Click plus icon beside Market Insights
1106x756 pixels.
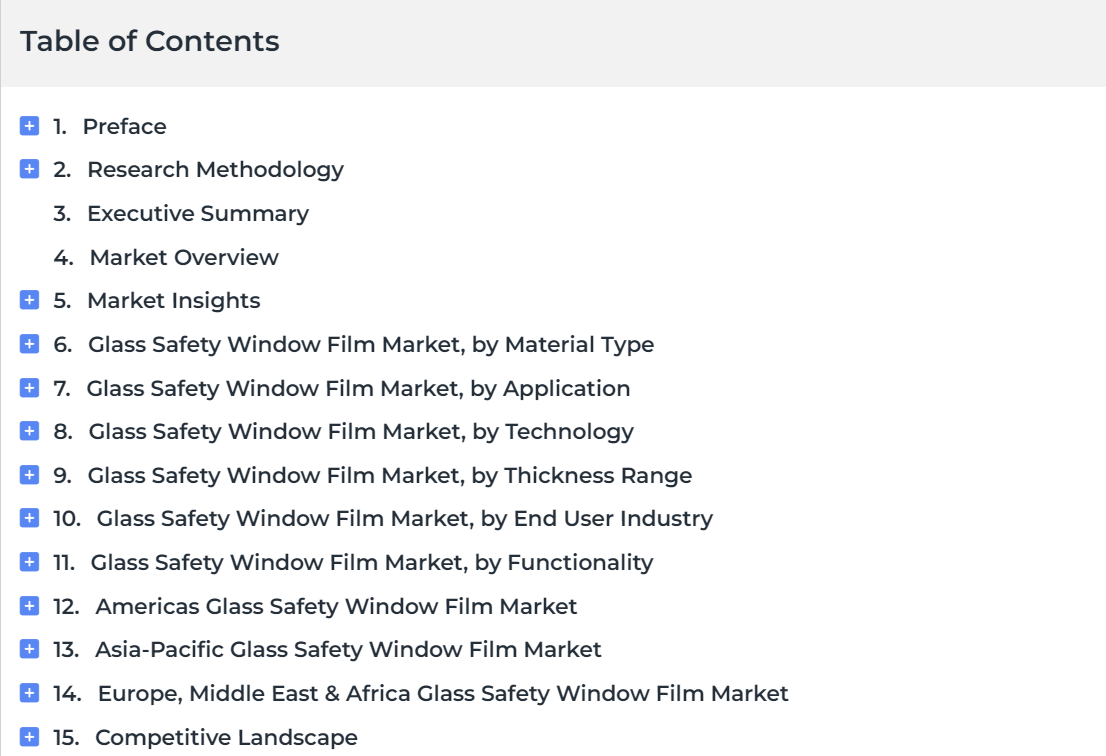[29, 300]
